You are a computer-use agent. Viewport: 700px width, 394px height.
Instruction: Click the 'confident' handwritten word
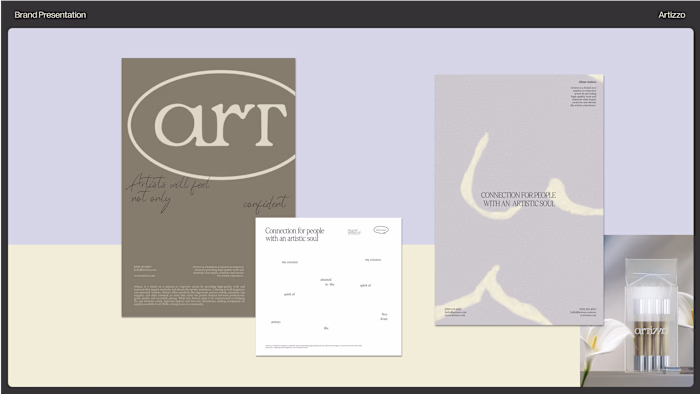point(266,203)
